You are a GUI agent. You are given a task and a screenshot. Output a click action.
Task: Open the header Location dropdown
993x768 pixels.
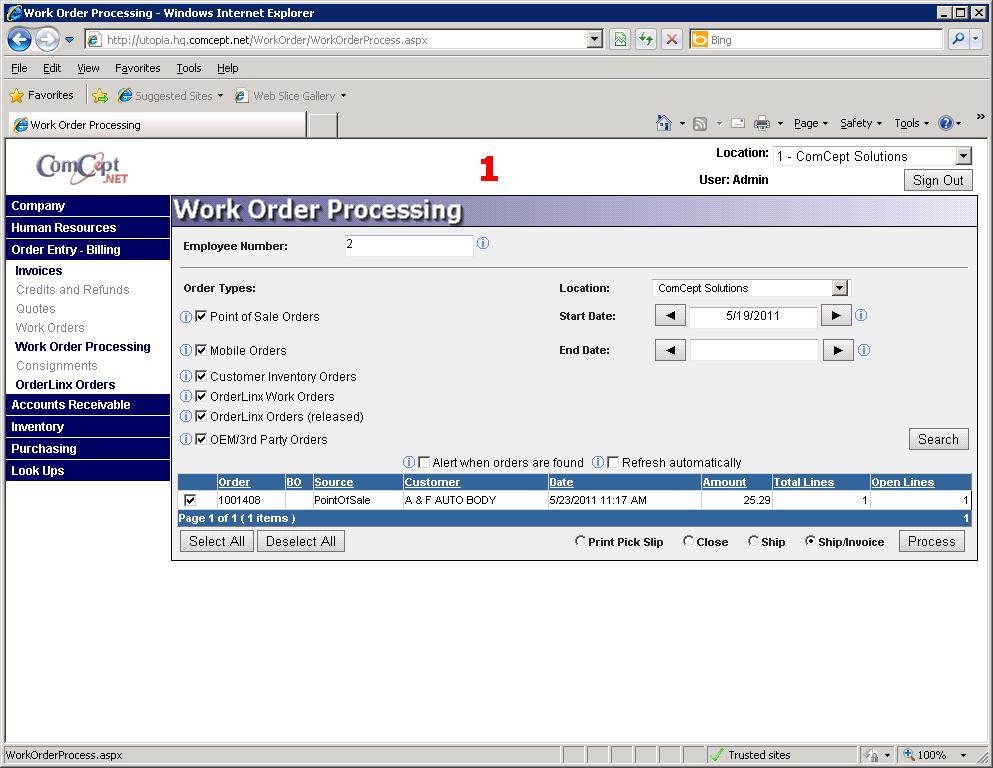(963, 156)
